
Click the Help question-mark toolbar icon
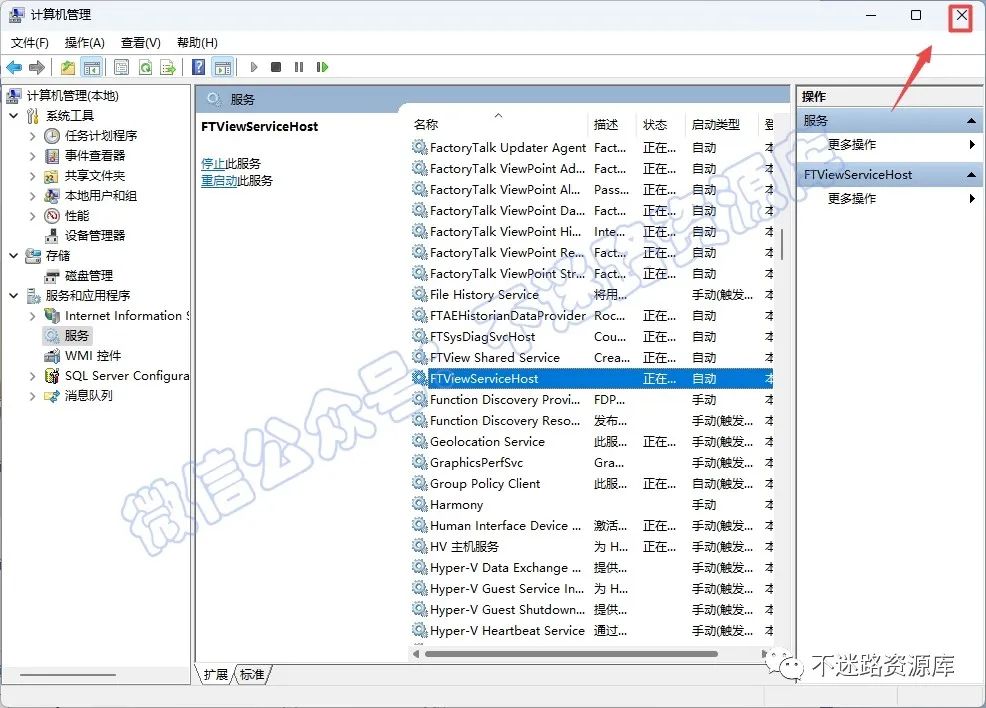tap(198, 67)
